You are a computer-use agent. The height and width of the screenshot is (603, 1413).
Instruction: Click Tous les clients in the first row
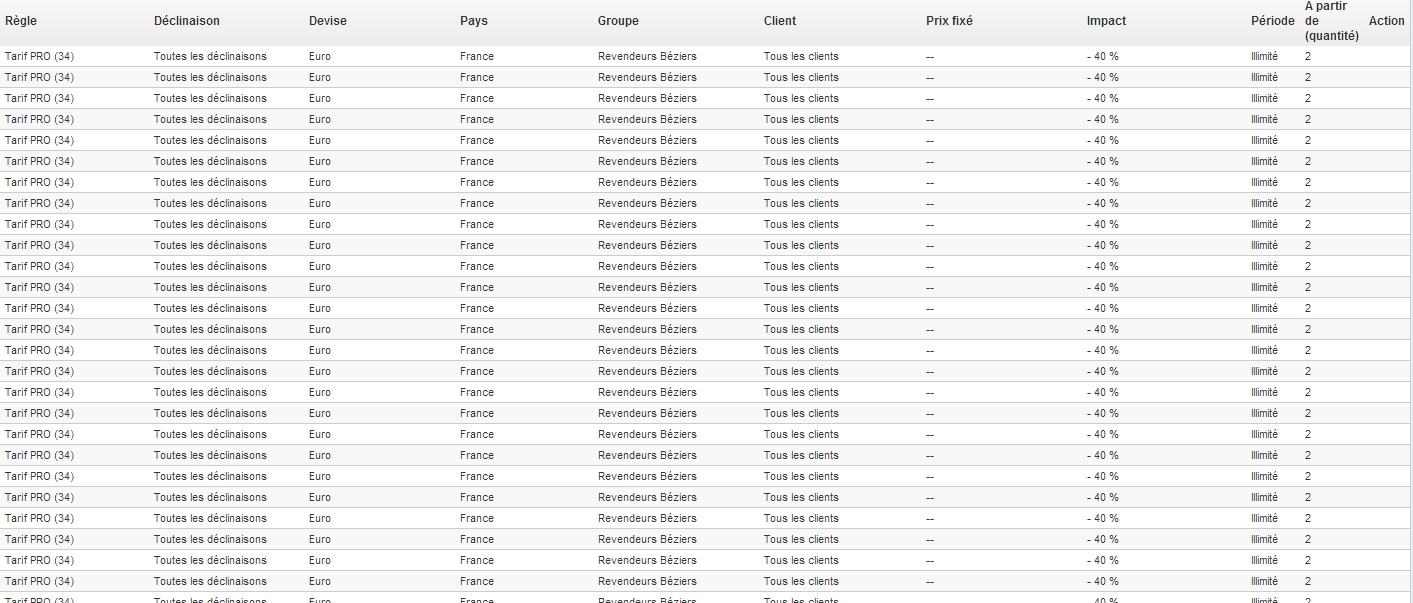(x=801, y=56)
